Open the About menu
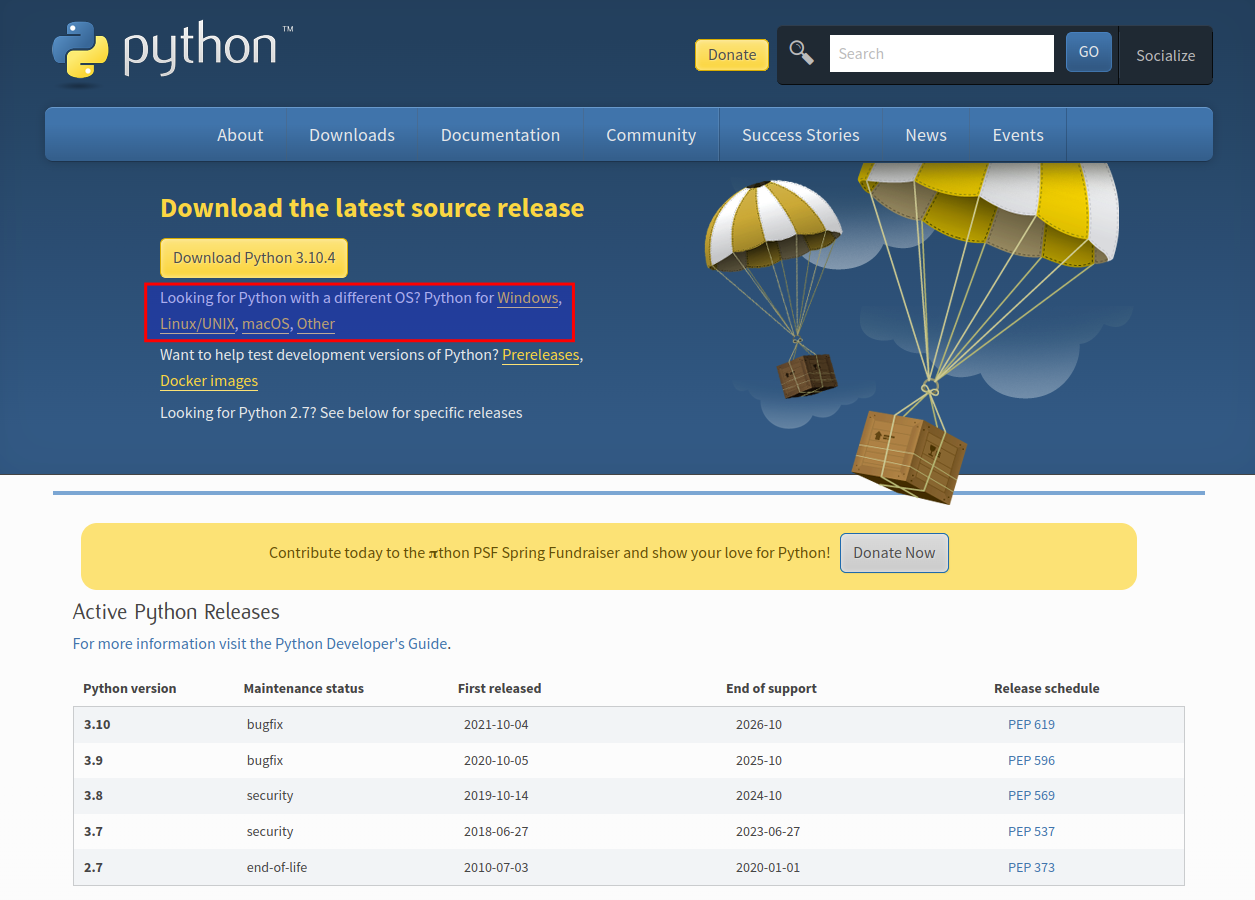The width and height of the screenshot is (1255, 900). pyautogui.click(x=240, y=135)
